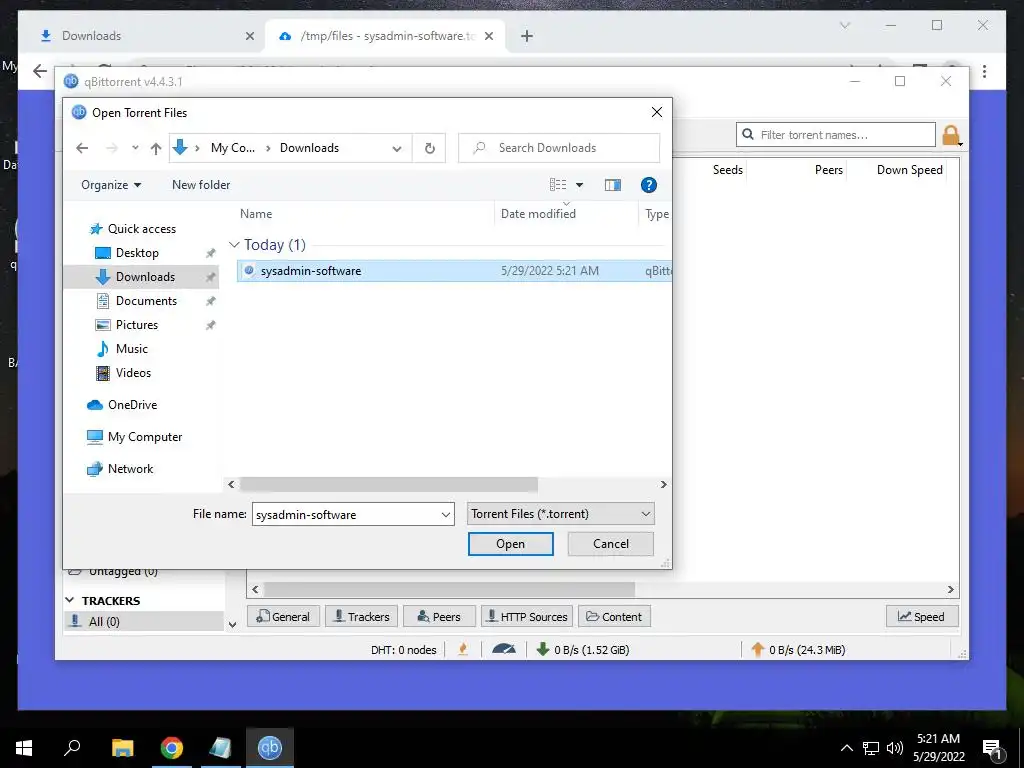Click the Search Downloads field
This screenshot has height=768, width=1024.
point(560,148)
